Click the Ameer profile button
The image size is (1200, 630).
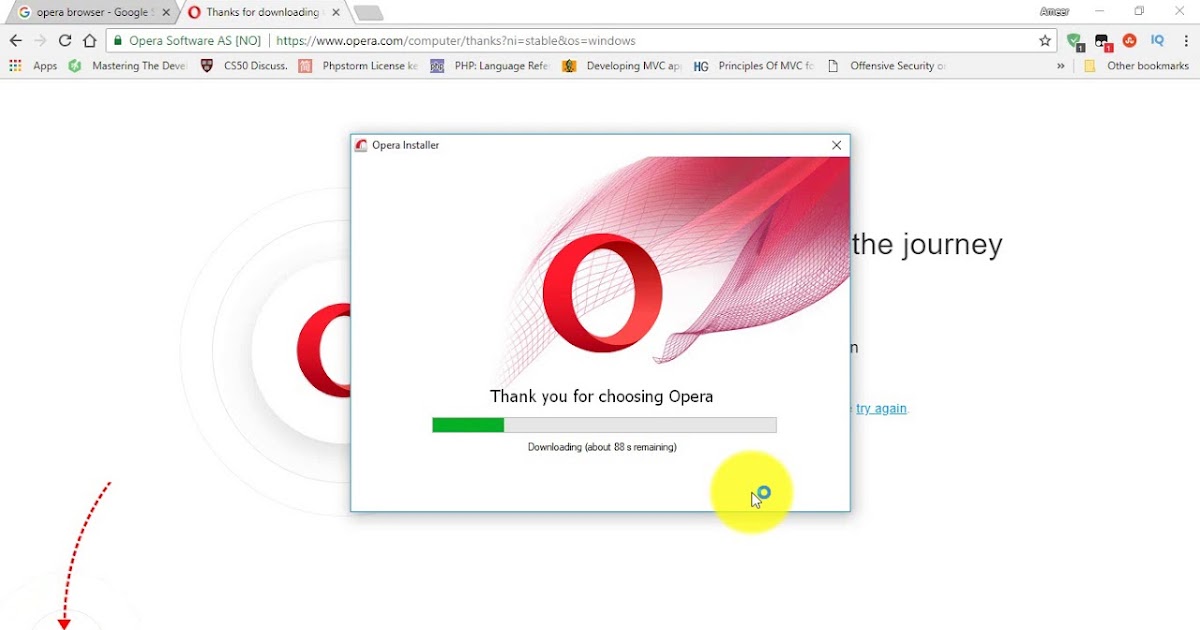pos(1054,12)
